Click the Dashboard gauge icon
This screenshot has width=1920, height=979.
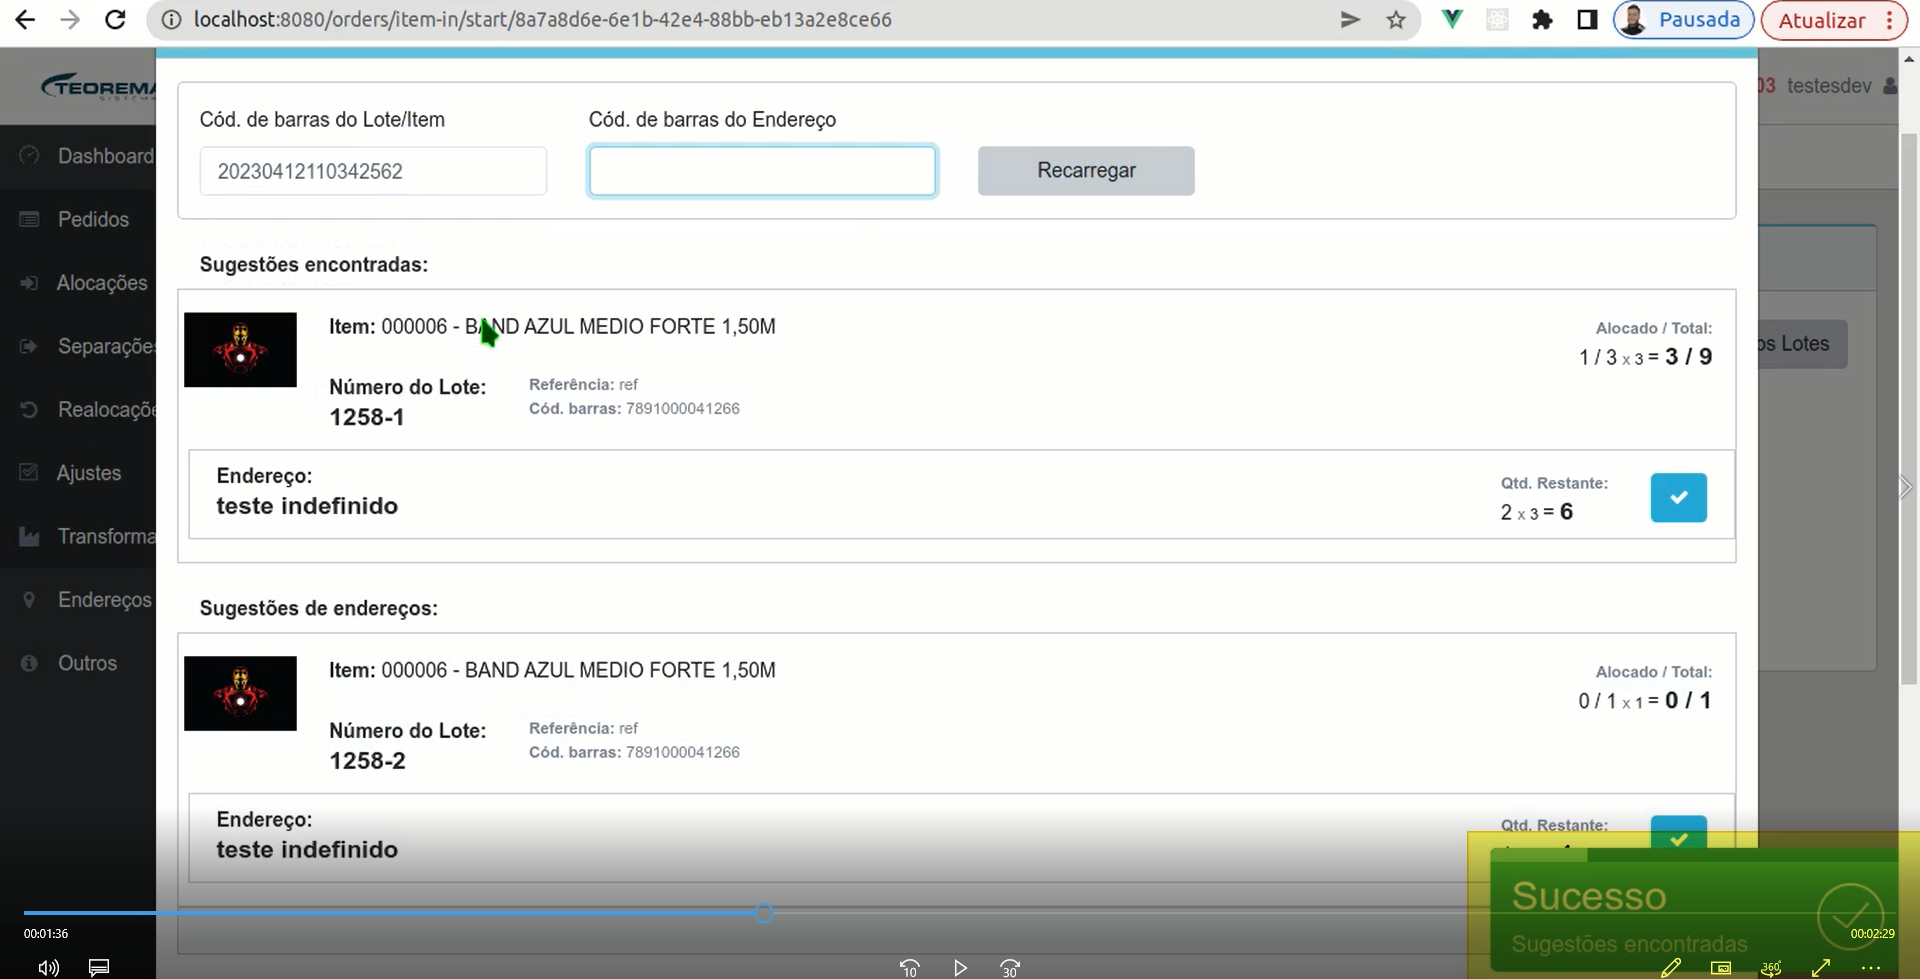point(29,155)
